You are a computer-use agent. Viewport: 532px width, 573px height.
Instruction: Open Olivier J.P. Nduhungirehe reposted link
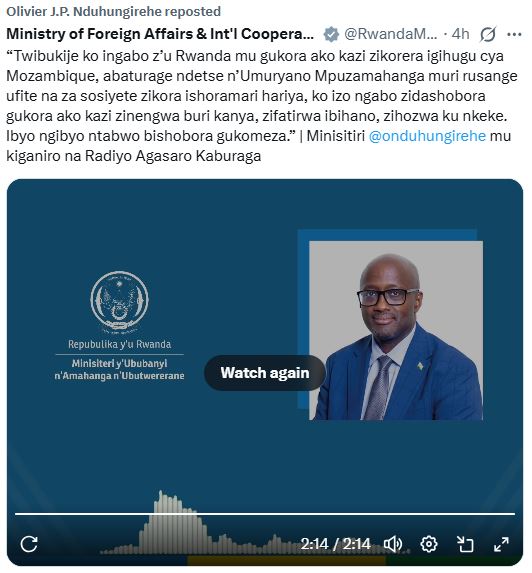tap(113, 11)
